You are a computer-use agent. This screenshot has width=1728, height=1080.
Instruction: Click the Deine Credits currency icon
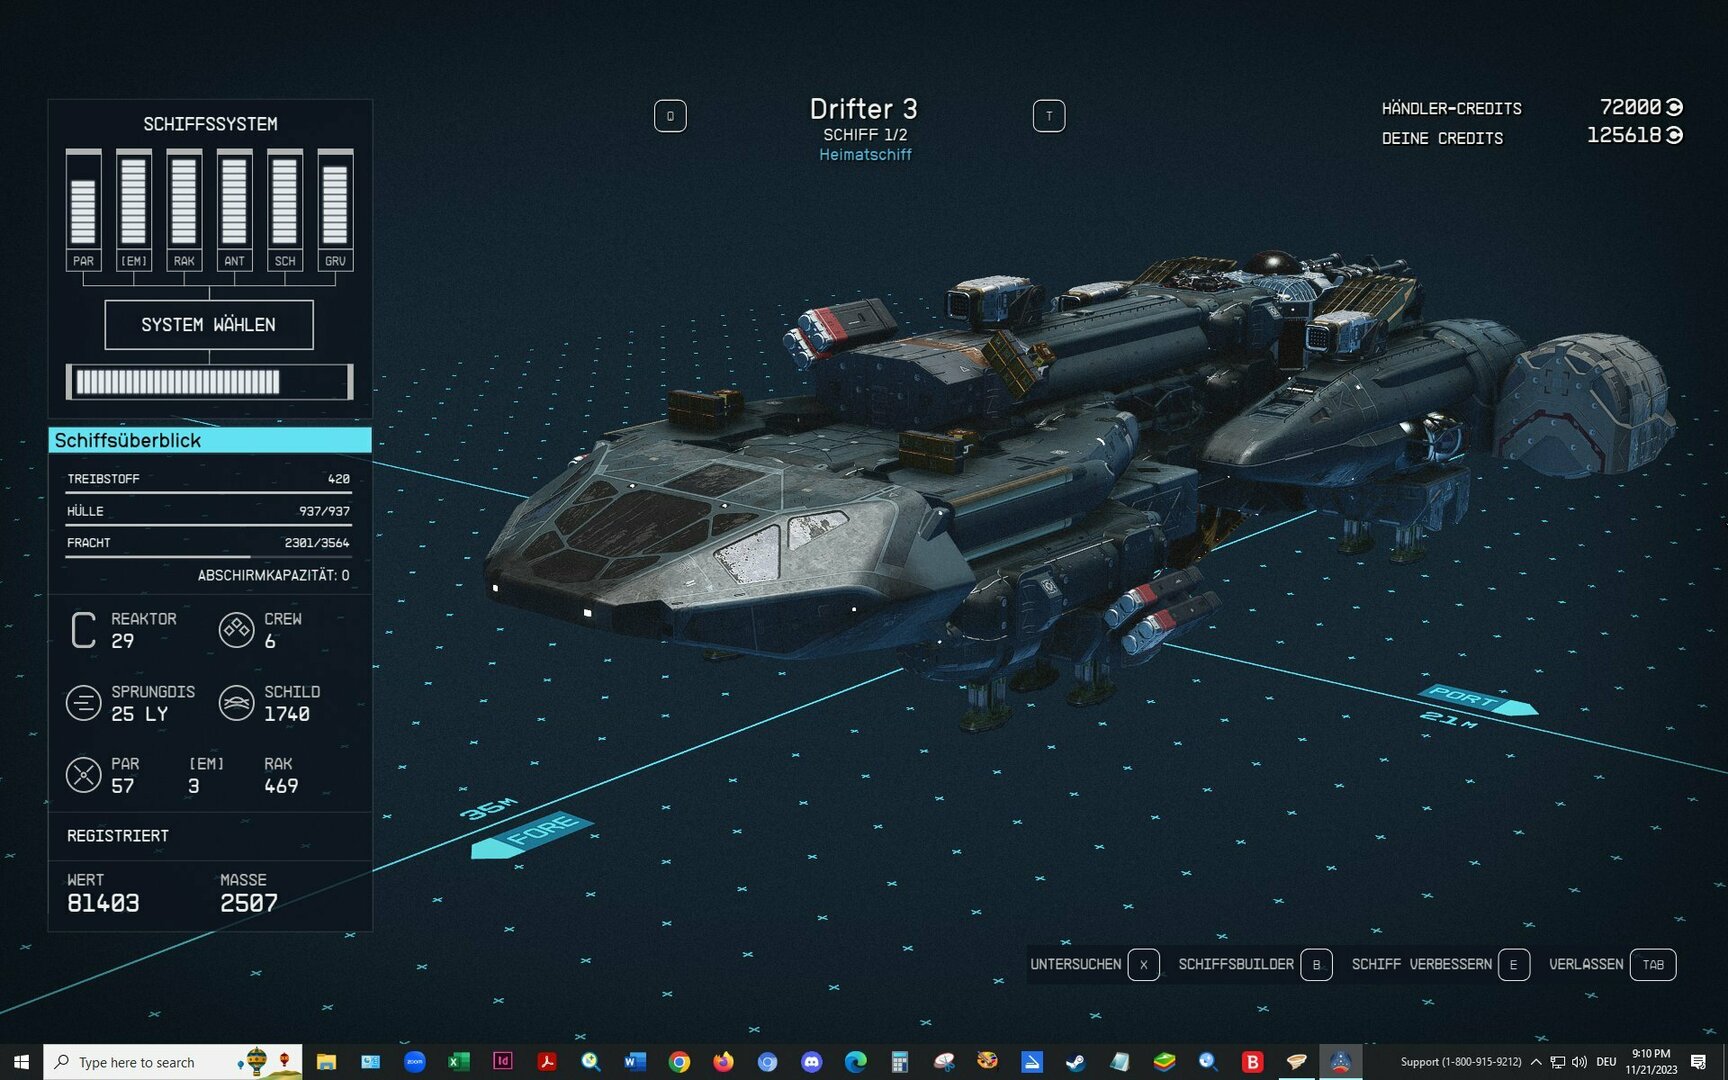[x=1674, y=135]
